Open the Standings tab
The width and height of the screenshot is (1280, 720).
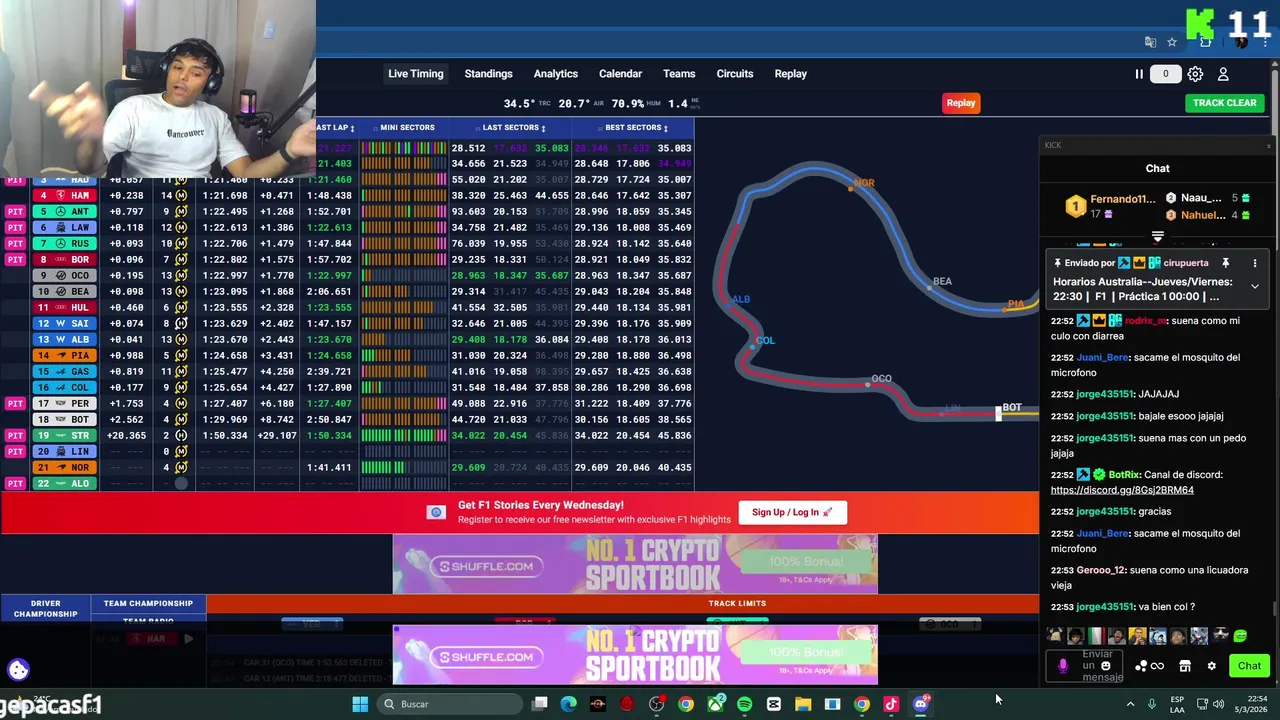point(488,74)
